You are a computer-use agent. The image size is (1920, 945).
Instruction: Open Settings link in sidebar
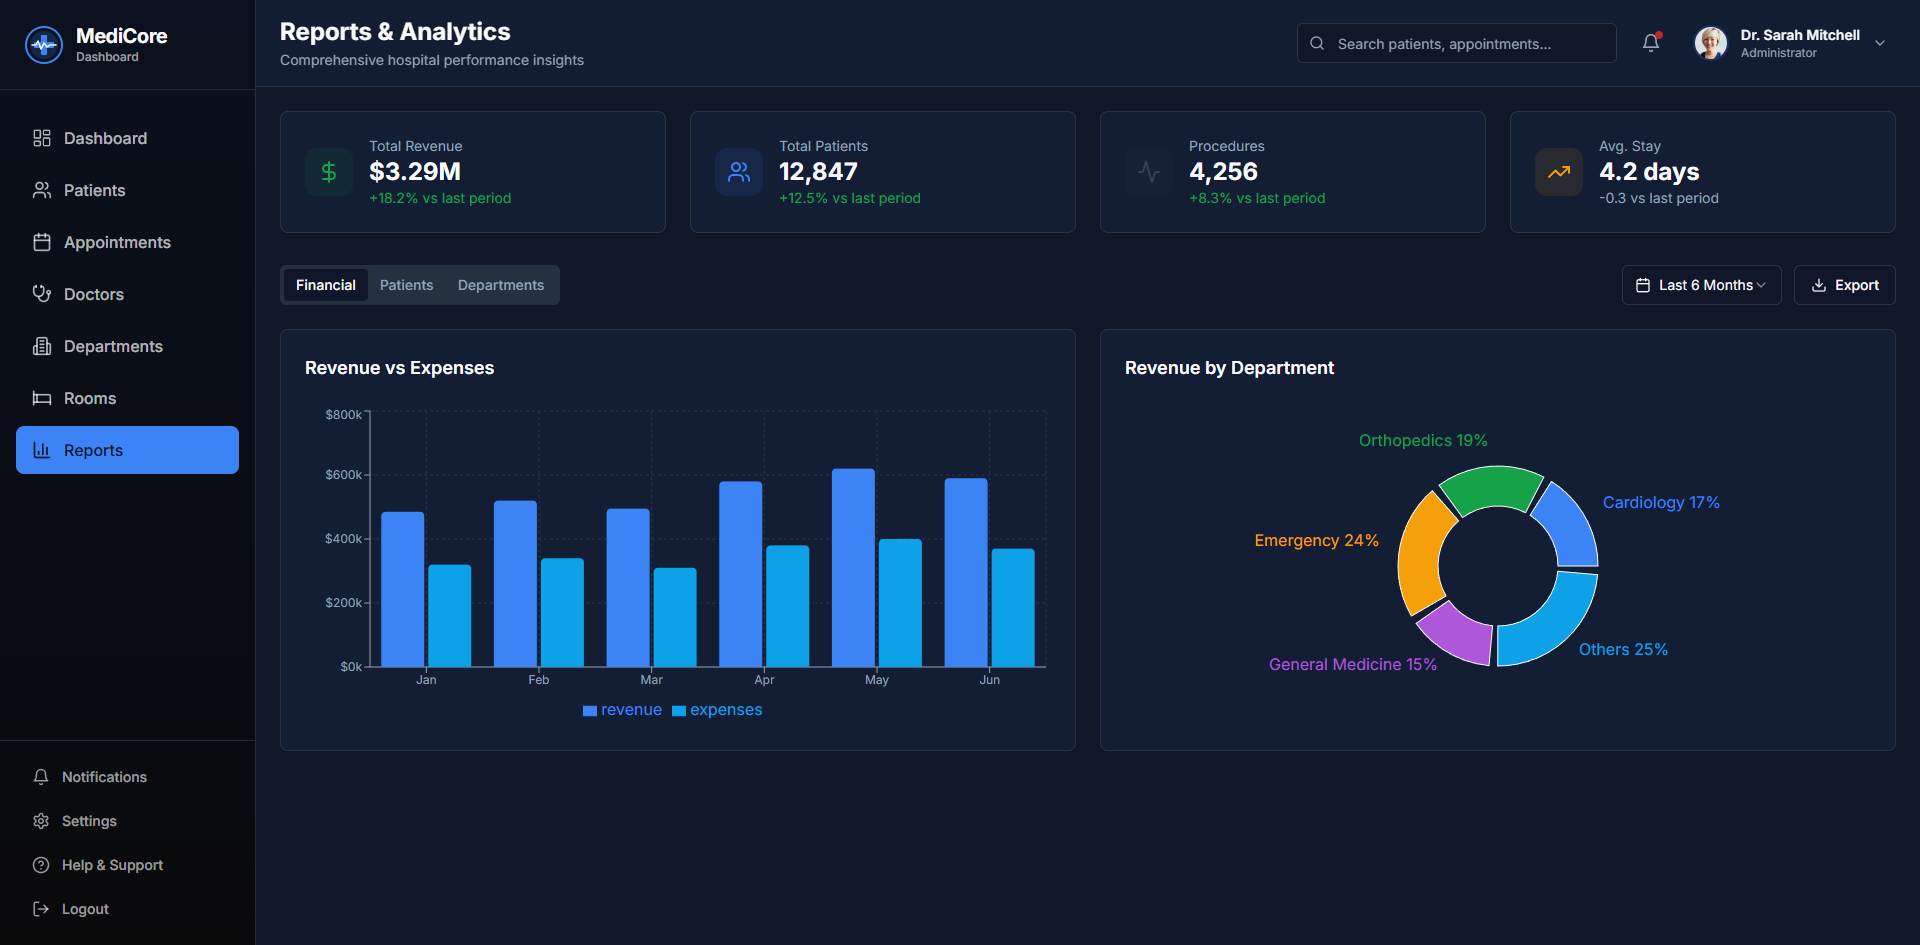[127, 821]
